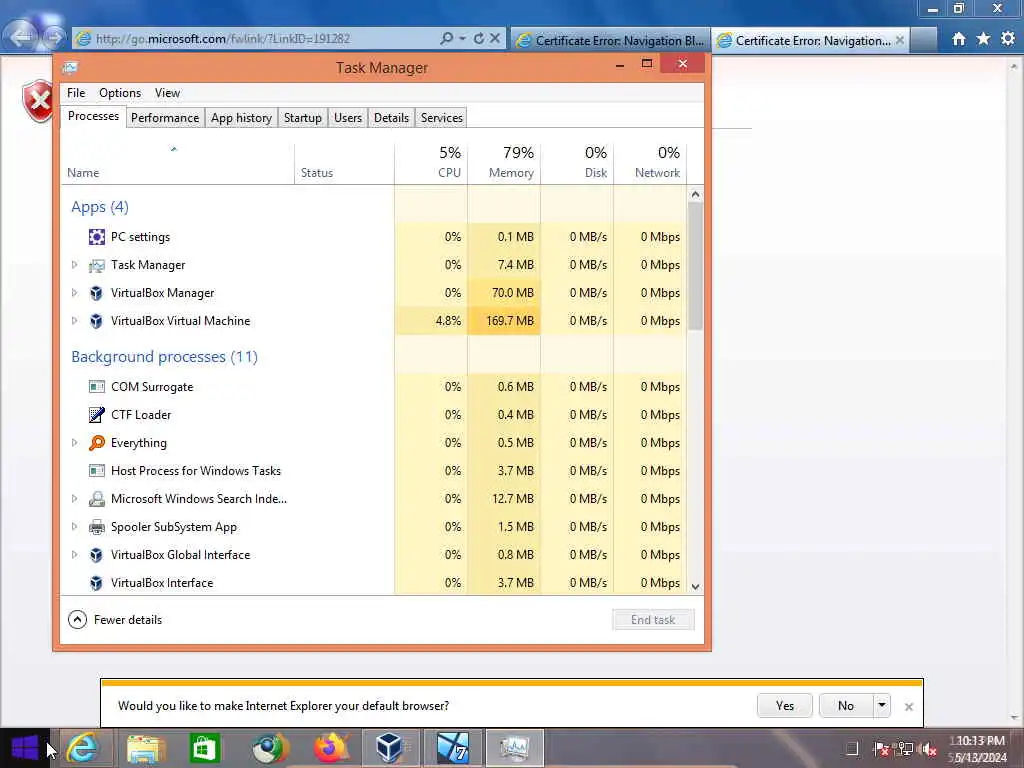
Task: Click the Microsoft Windows Search Indexer icon
Action: pyautogui.click(x=97, y=499)
